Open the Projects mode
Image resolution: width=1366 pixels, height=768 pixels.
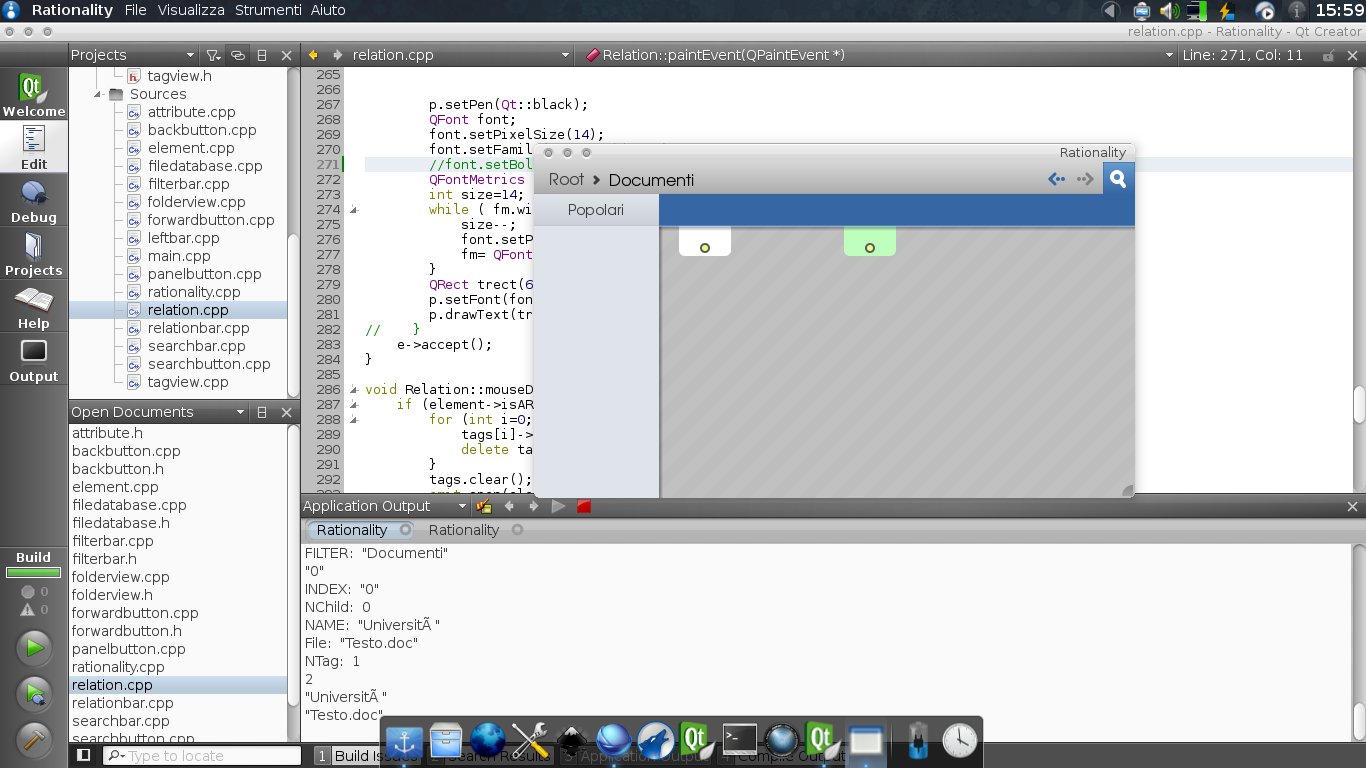(x=34, y=253)
